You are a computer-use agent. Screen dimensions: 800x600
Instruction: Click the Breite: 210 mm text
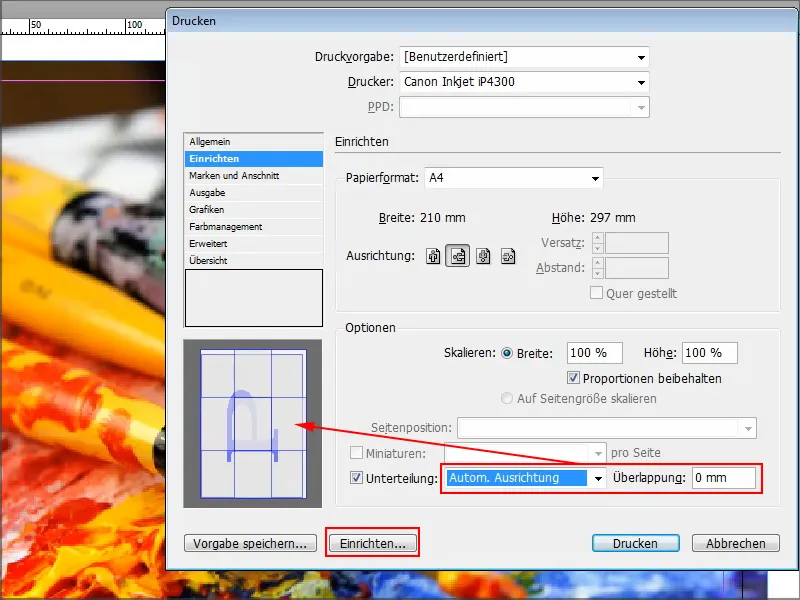422,218
